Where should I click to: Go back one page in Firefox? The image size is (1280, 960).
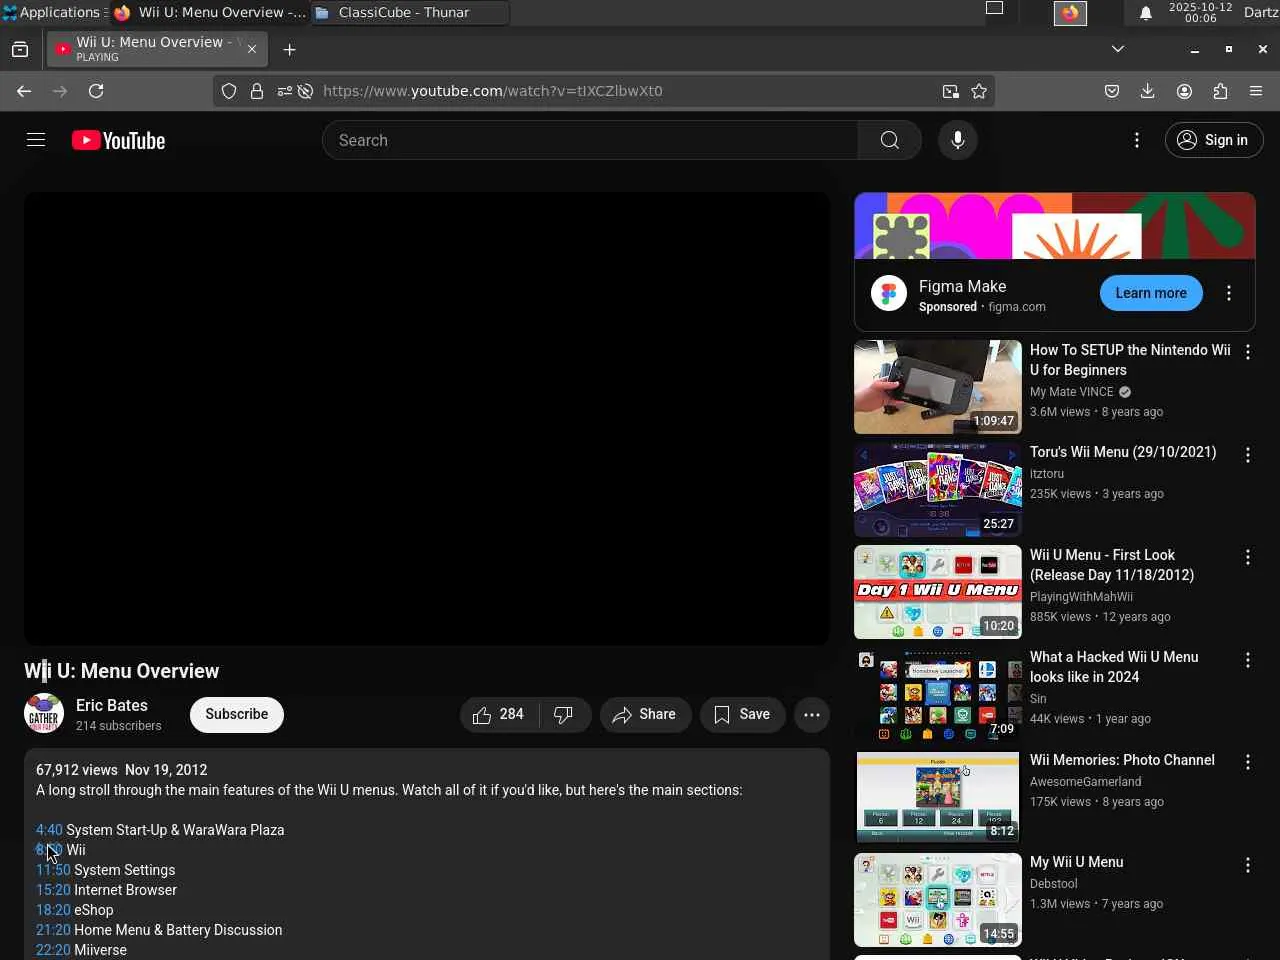pos(24,91)
